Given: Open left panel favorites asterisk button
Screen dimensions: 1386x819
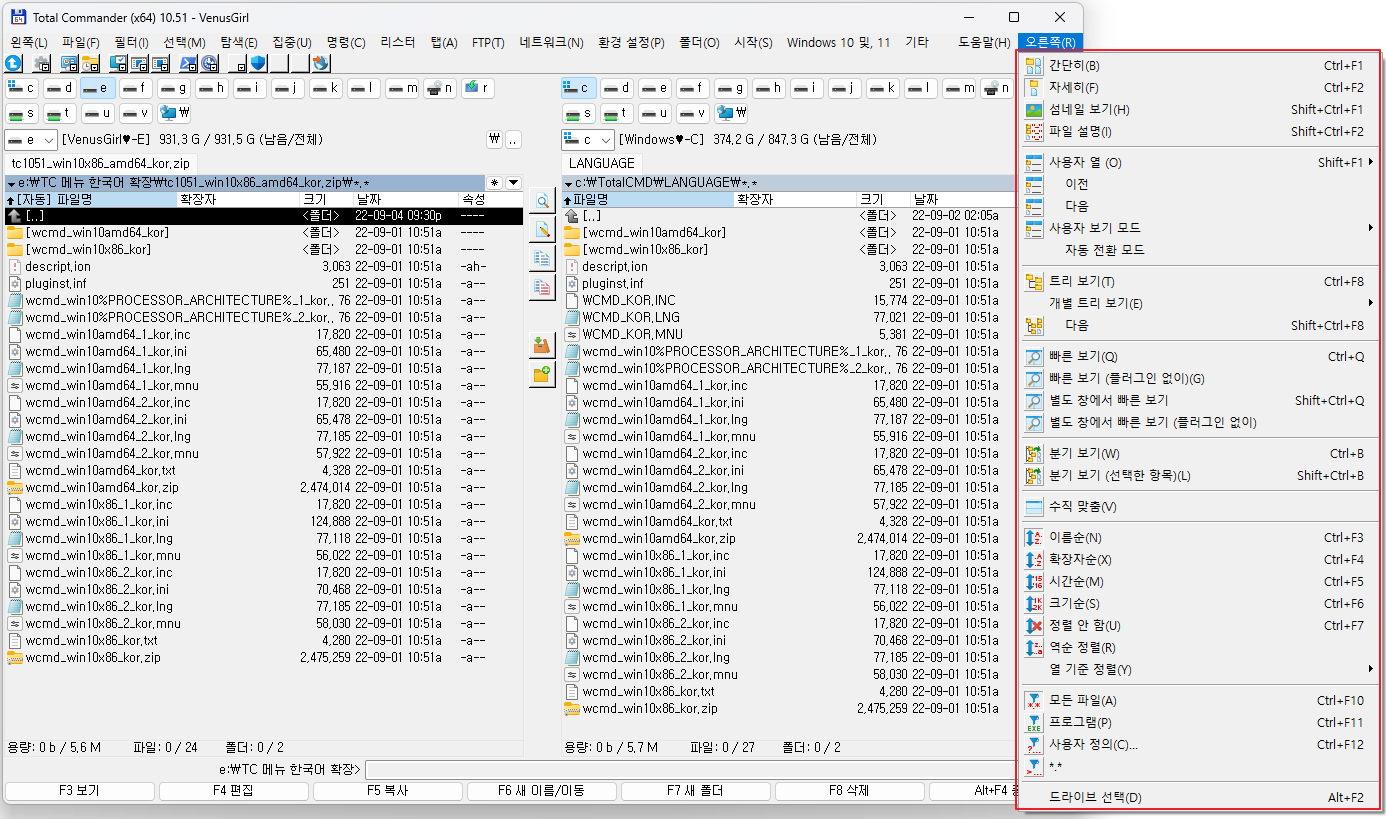Looking at the screenshot, I should pos(495,183).
